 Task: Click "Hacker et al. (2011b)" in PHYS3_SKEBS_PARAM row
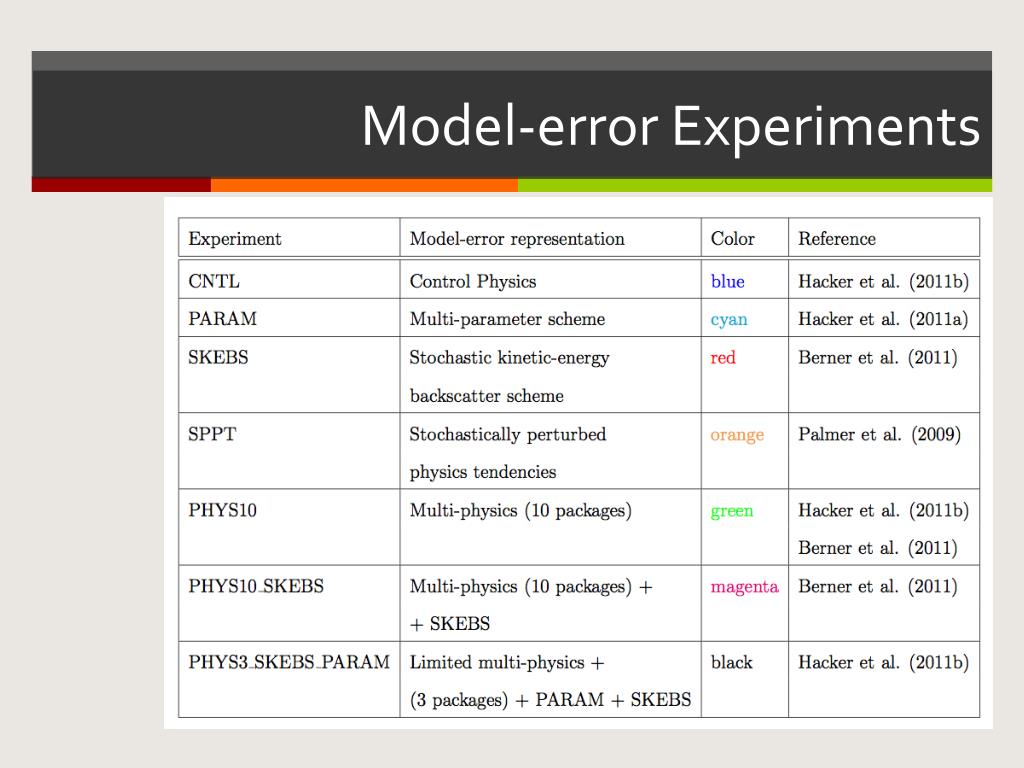[884, 662]
